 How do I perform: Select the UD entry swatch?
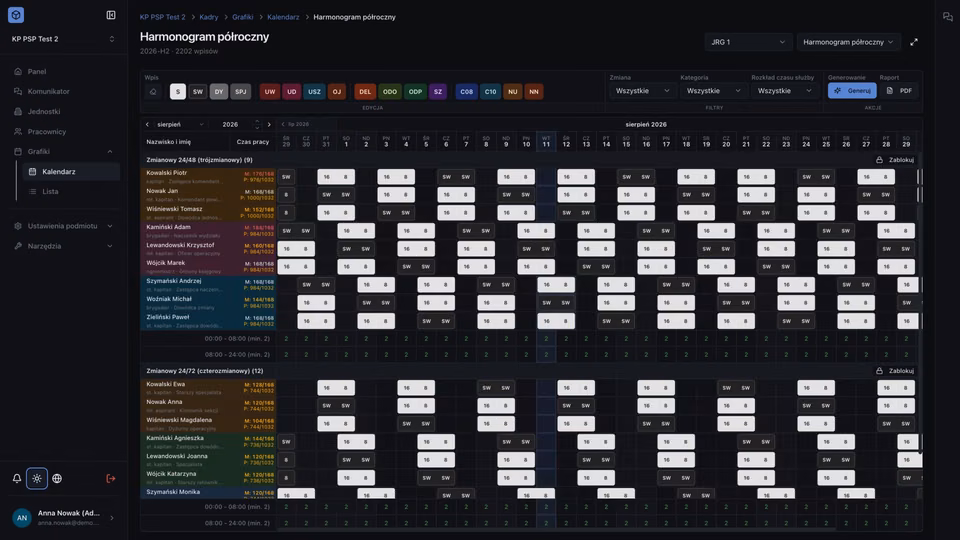click(291, 92)
